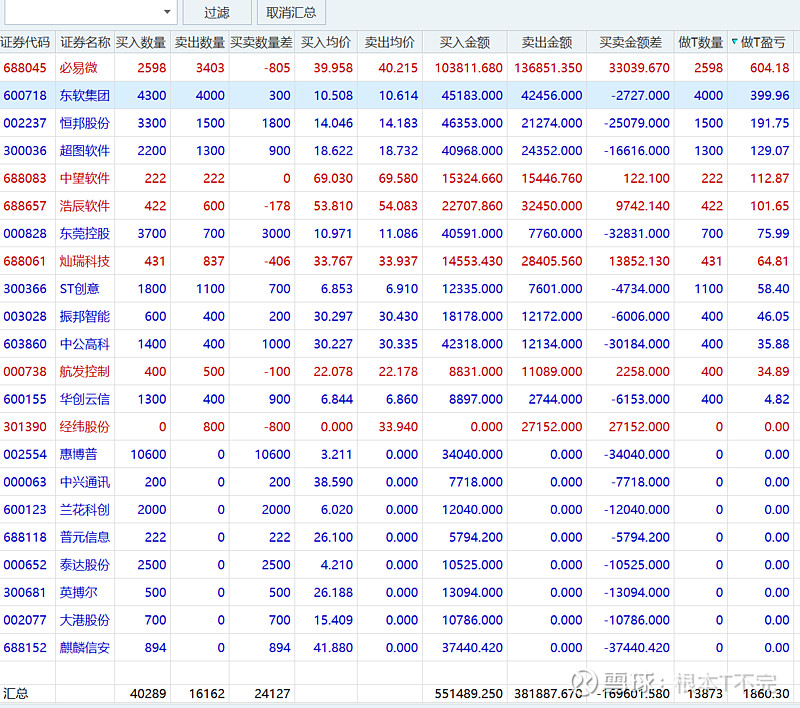Click the 大港股份 name cell
Viewport: 800px width, 708px height.
[85, 620]
